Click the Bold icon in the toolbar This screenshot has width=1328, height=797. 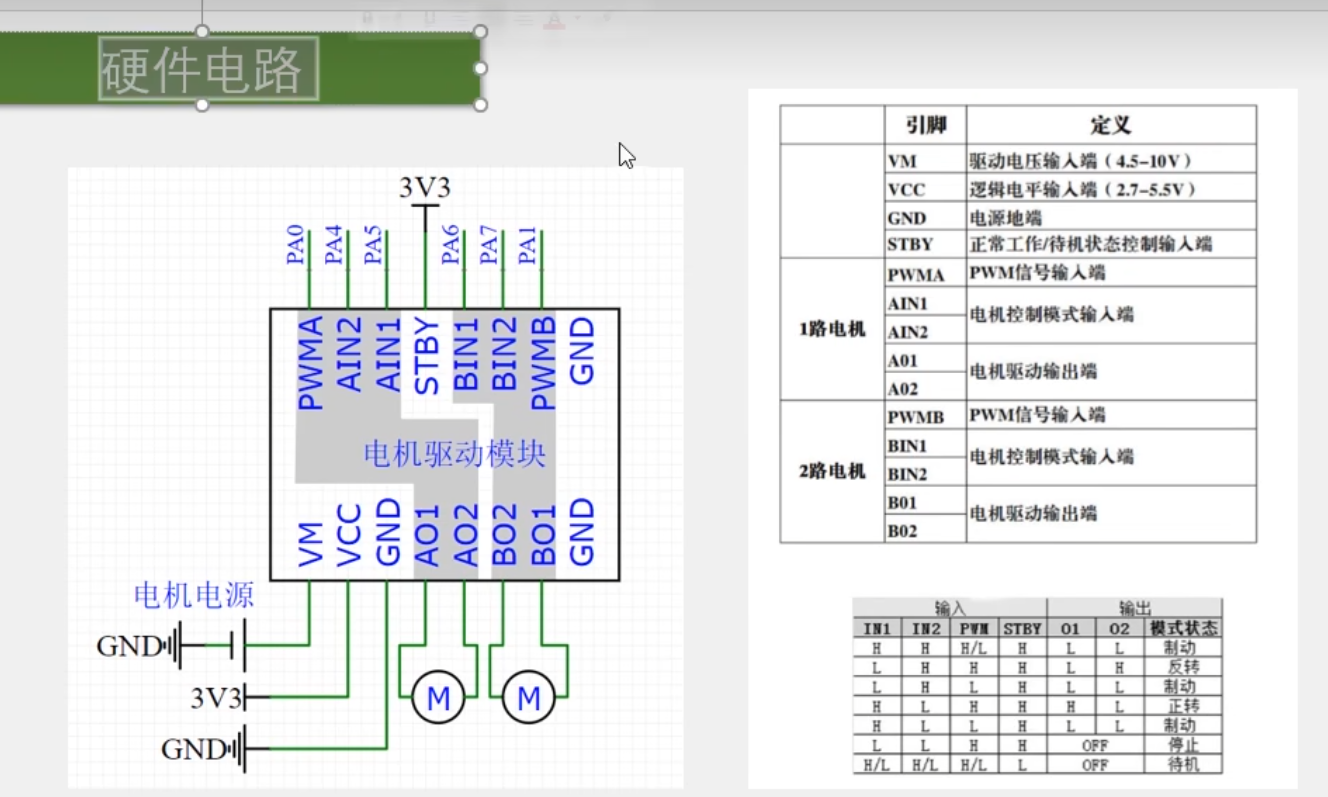(369, 17)
